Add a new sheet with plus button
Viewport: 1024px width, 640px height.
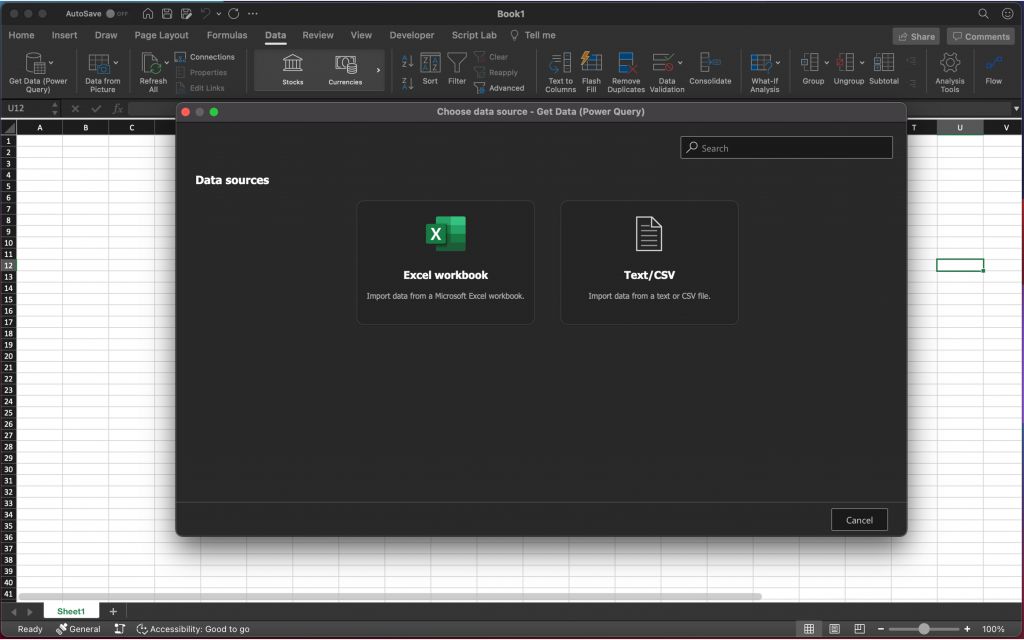click(x=113, y=611)
